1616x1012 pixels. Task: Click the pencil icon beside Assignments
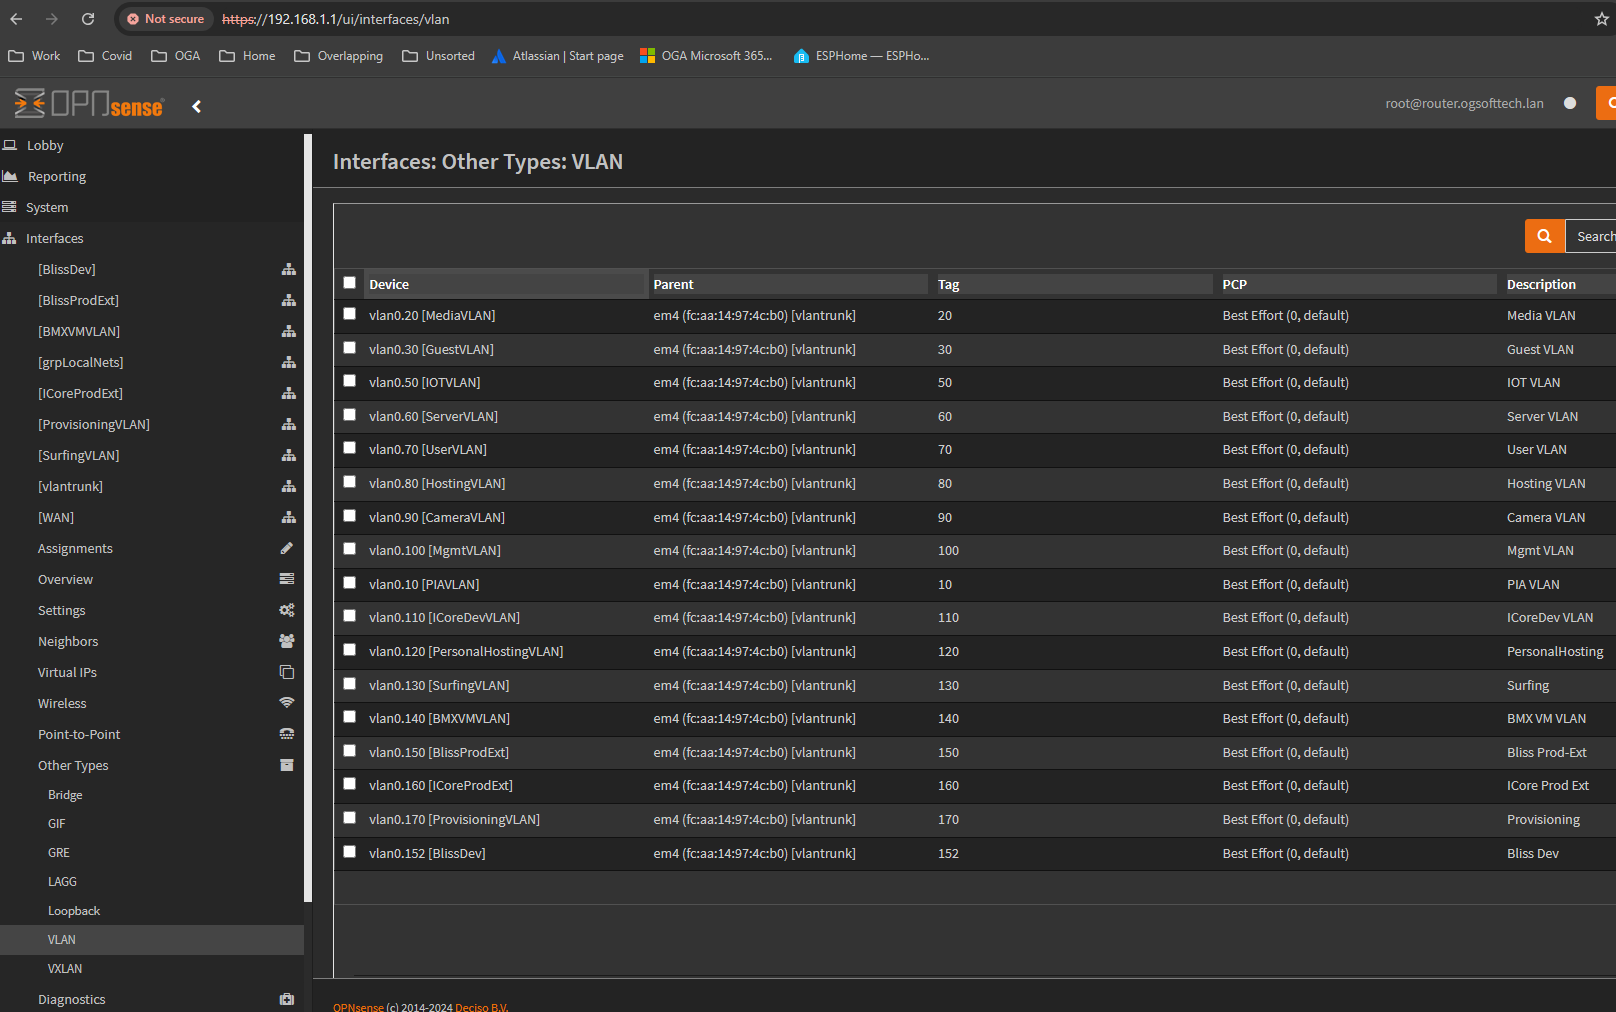pos(287,548)
